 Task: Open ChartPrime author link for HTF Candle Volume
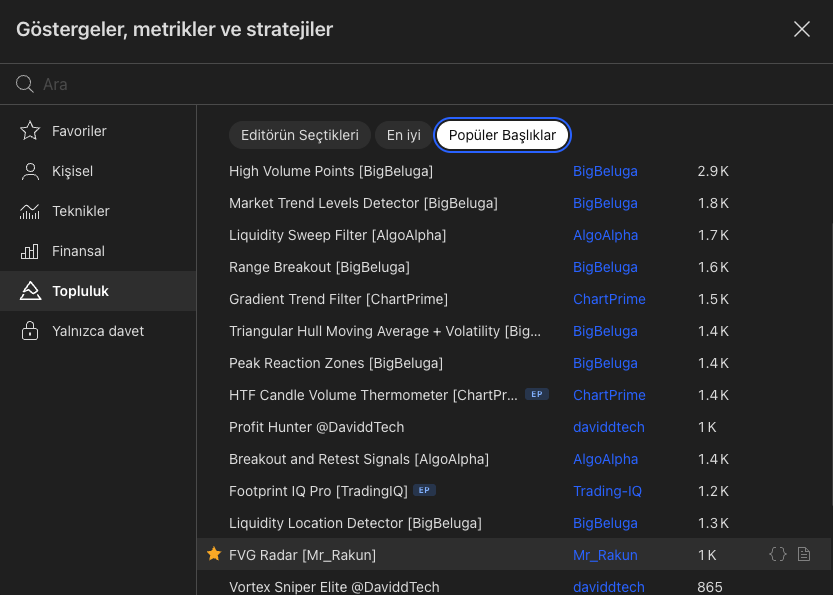point(609,395)
